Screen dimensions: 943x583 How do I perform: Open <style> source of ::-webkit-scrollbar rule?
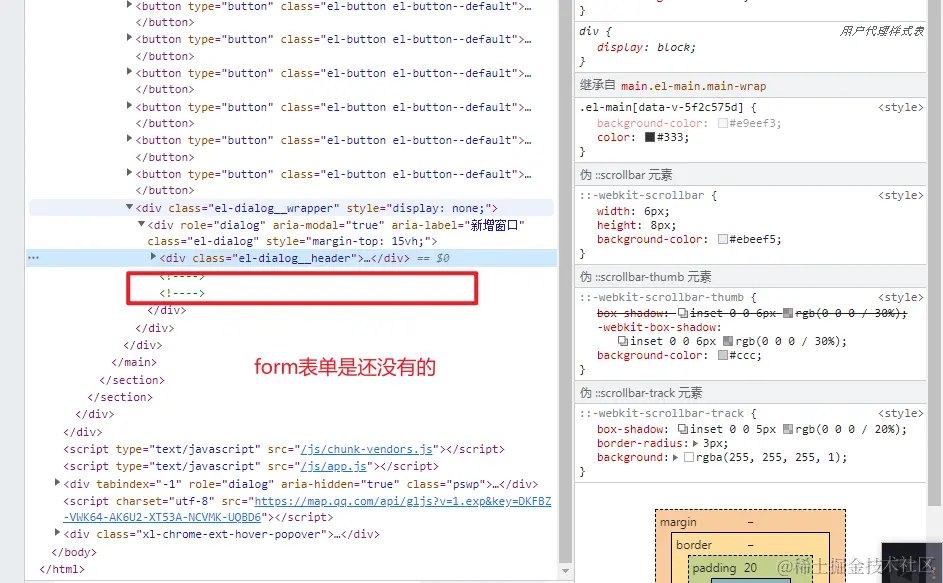[x=900, y=195]
